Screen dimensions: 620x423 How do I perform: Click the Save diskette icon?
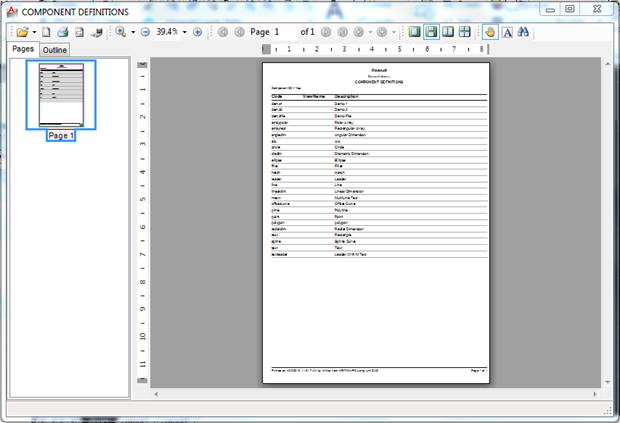click(79, 32)
